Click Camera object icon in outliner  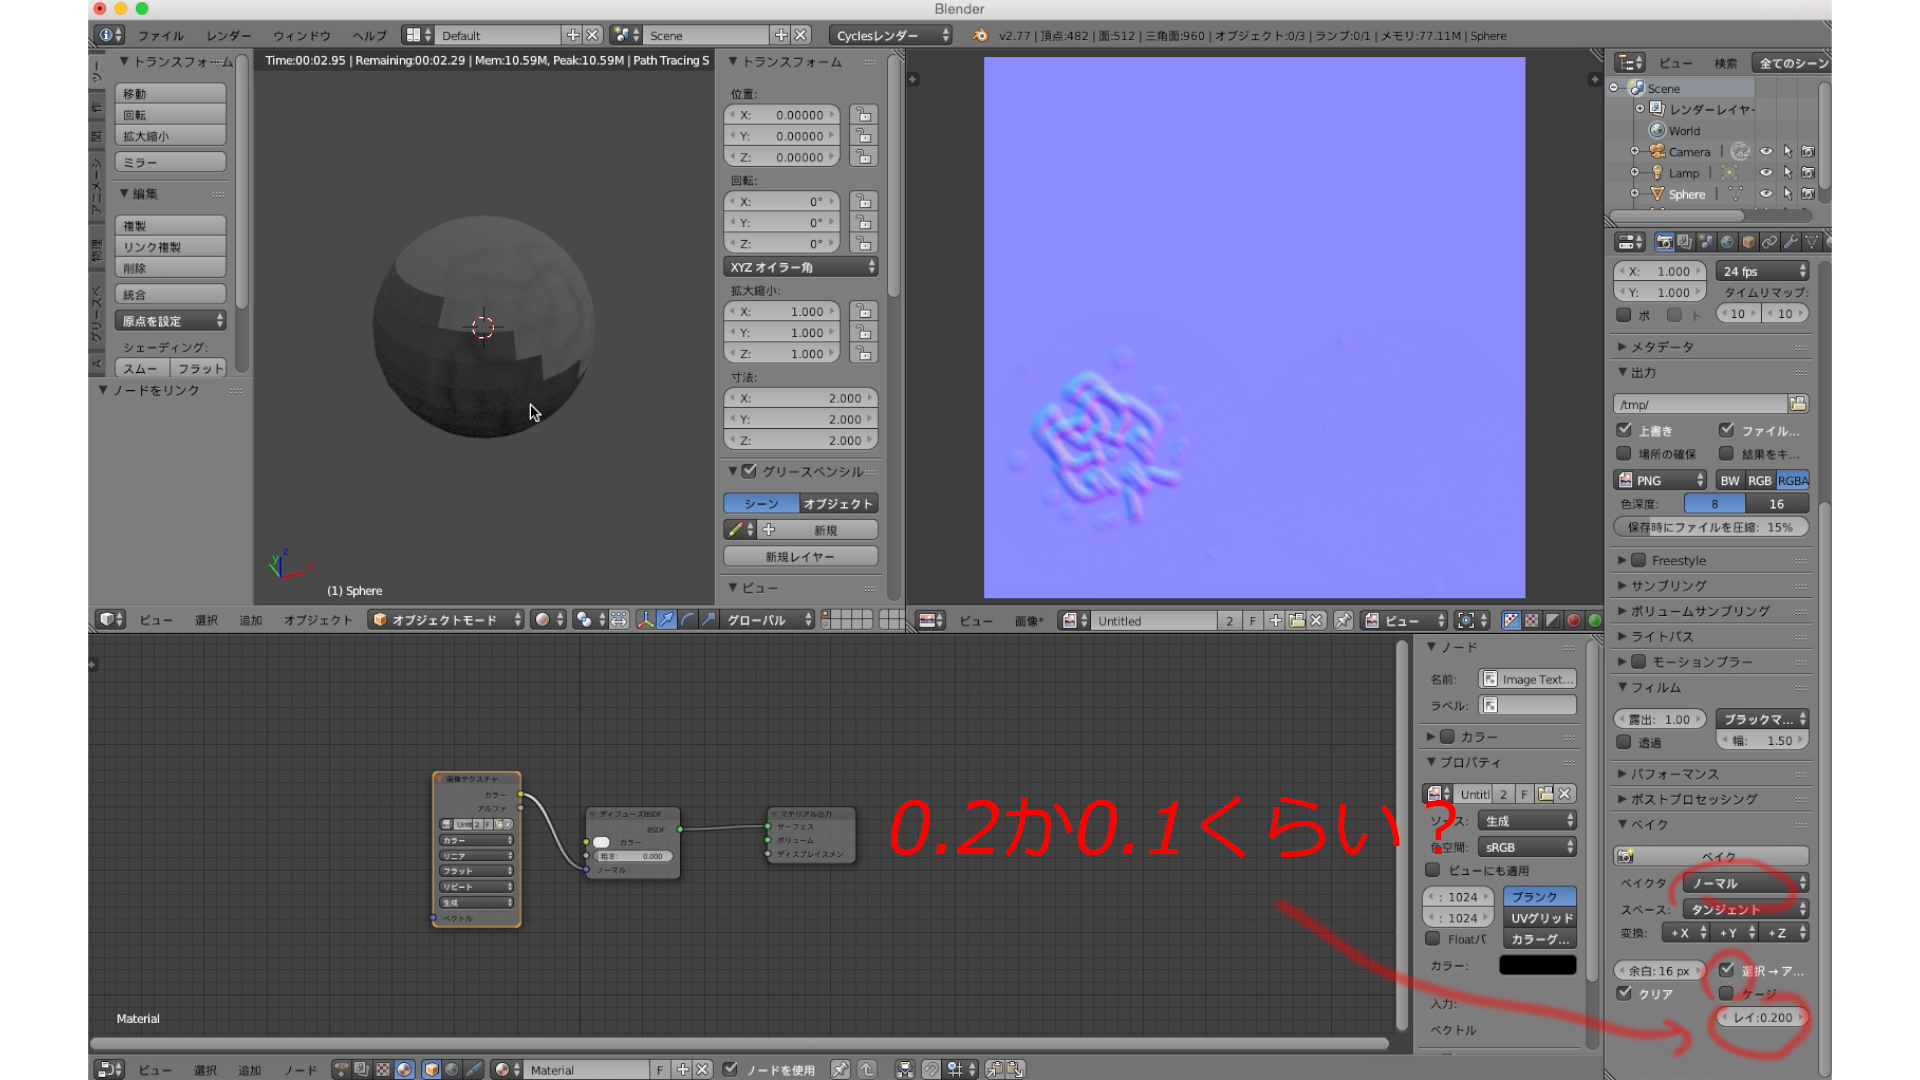[1657, 152]
